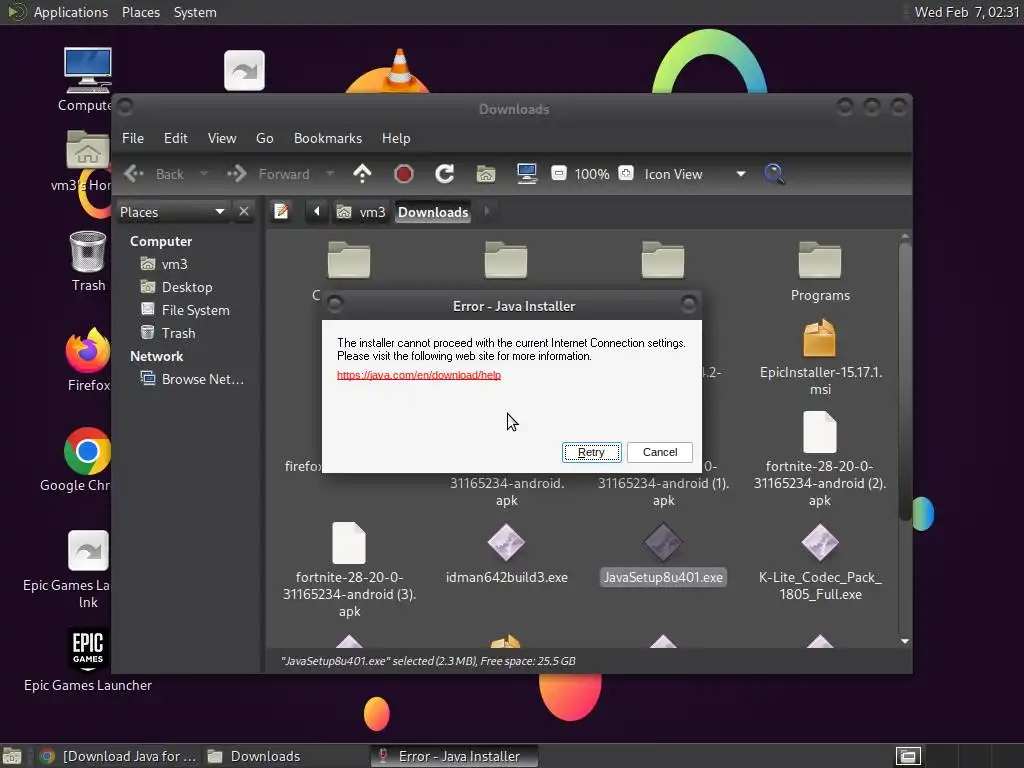Select Browse Network in the sidebar
The width and height of the screenshot is (1024, 768).
pyautogui.click(x=202, y=379)
